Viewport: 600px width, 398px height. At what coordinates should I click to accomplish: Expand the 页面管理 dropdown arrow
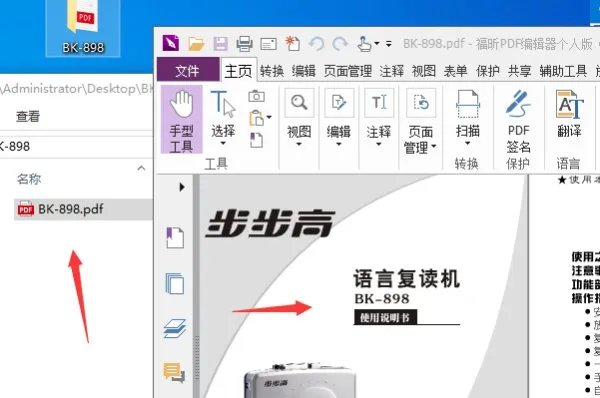click(434, 147)
